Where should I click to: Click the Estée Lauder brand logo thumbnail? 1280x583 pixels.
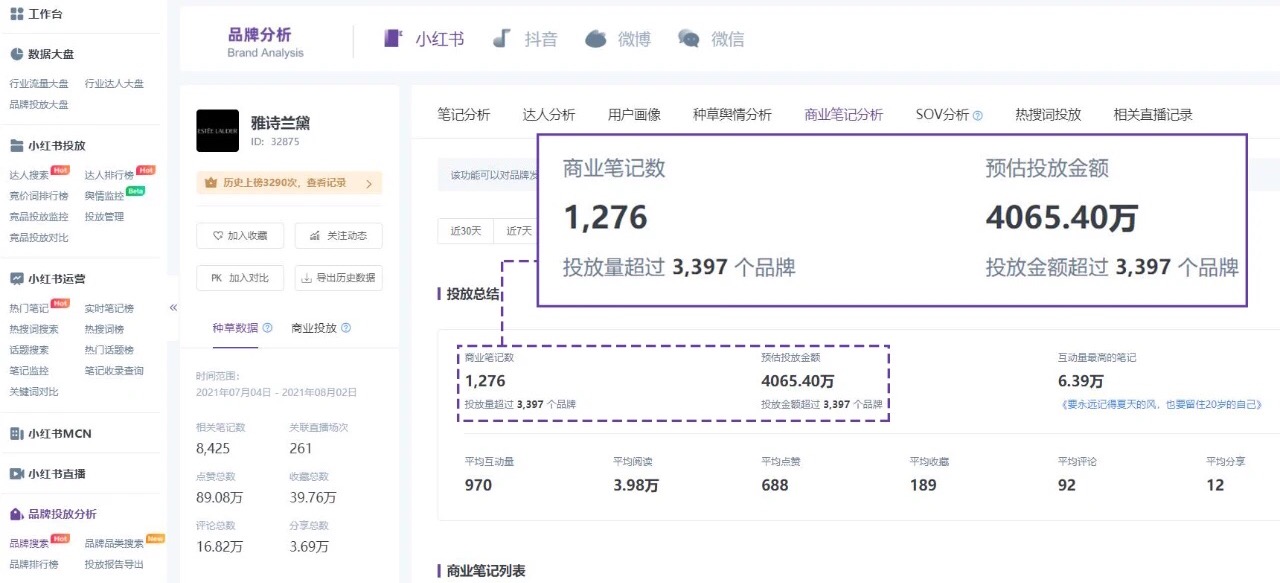pos(217,130)
